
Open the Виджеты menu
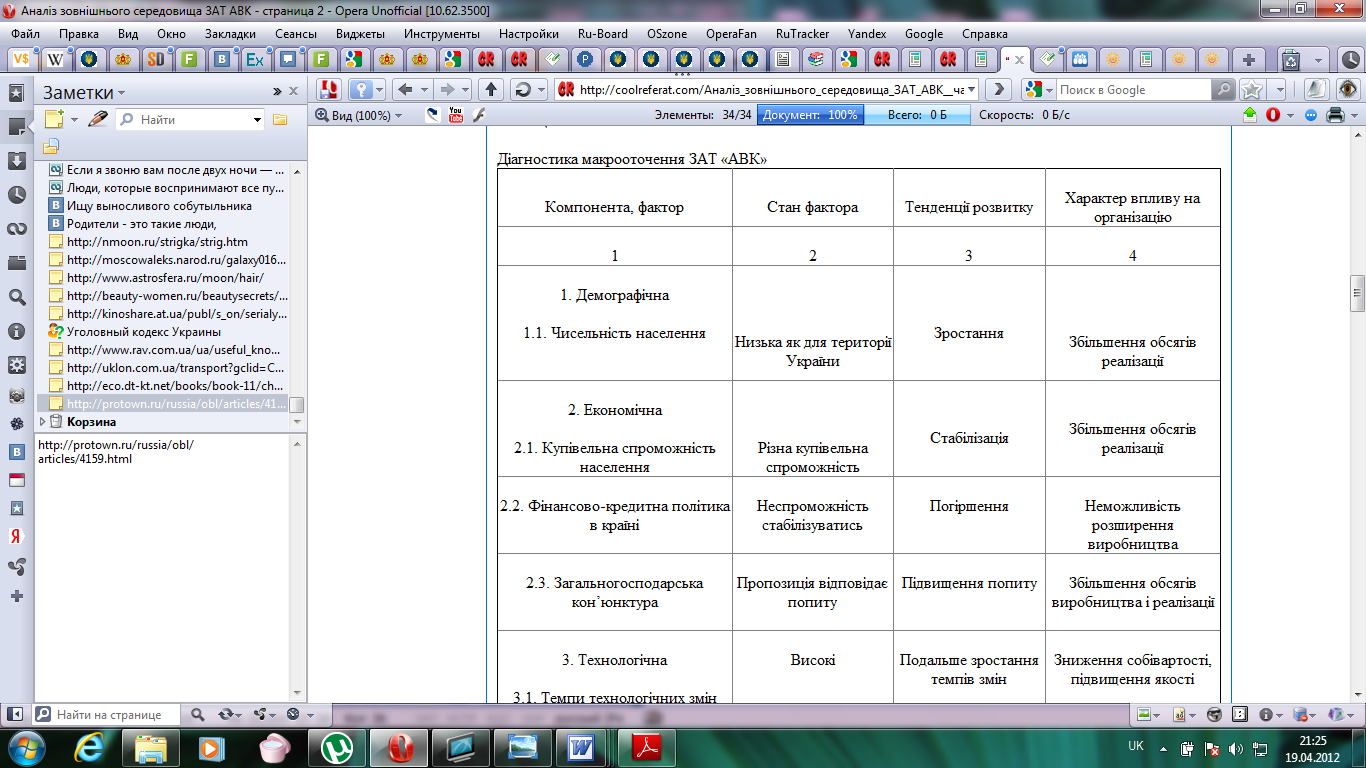pyautogui.click(x=360, y=33)
